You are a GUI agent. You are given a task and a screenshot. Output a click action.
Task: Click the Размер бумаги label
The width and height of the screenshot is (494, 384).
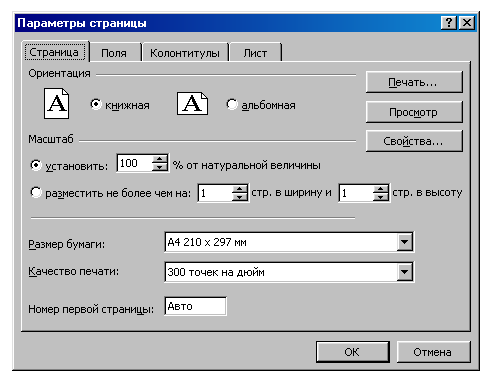point(67,244)
